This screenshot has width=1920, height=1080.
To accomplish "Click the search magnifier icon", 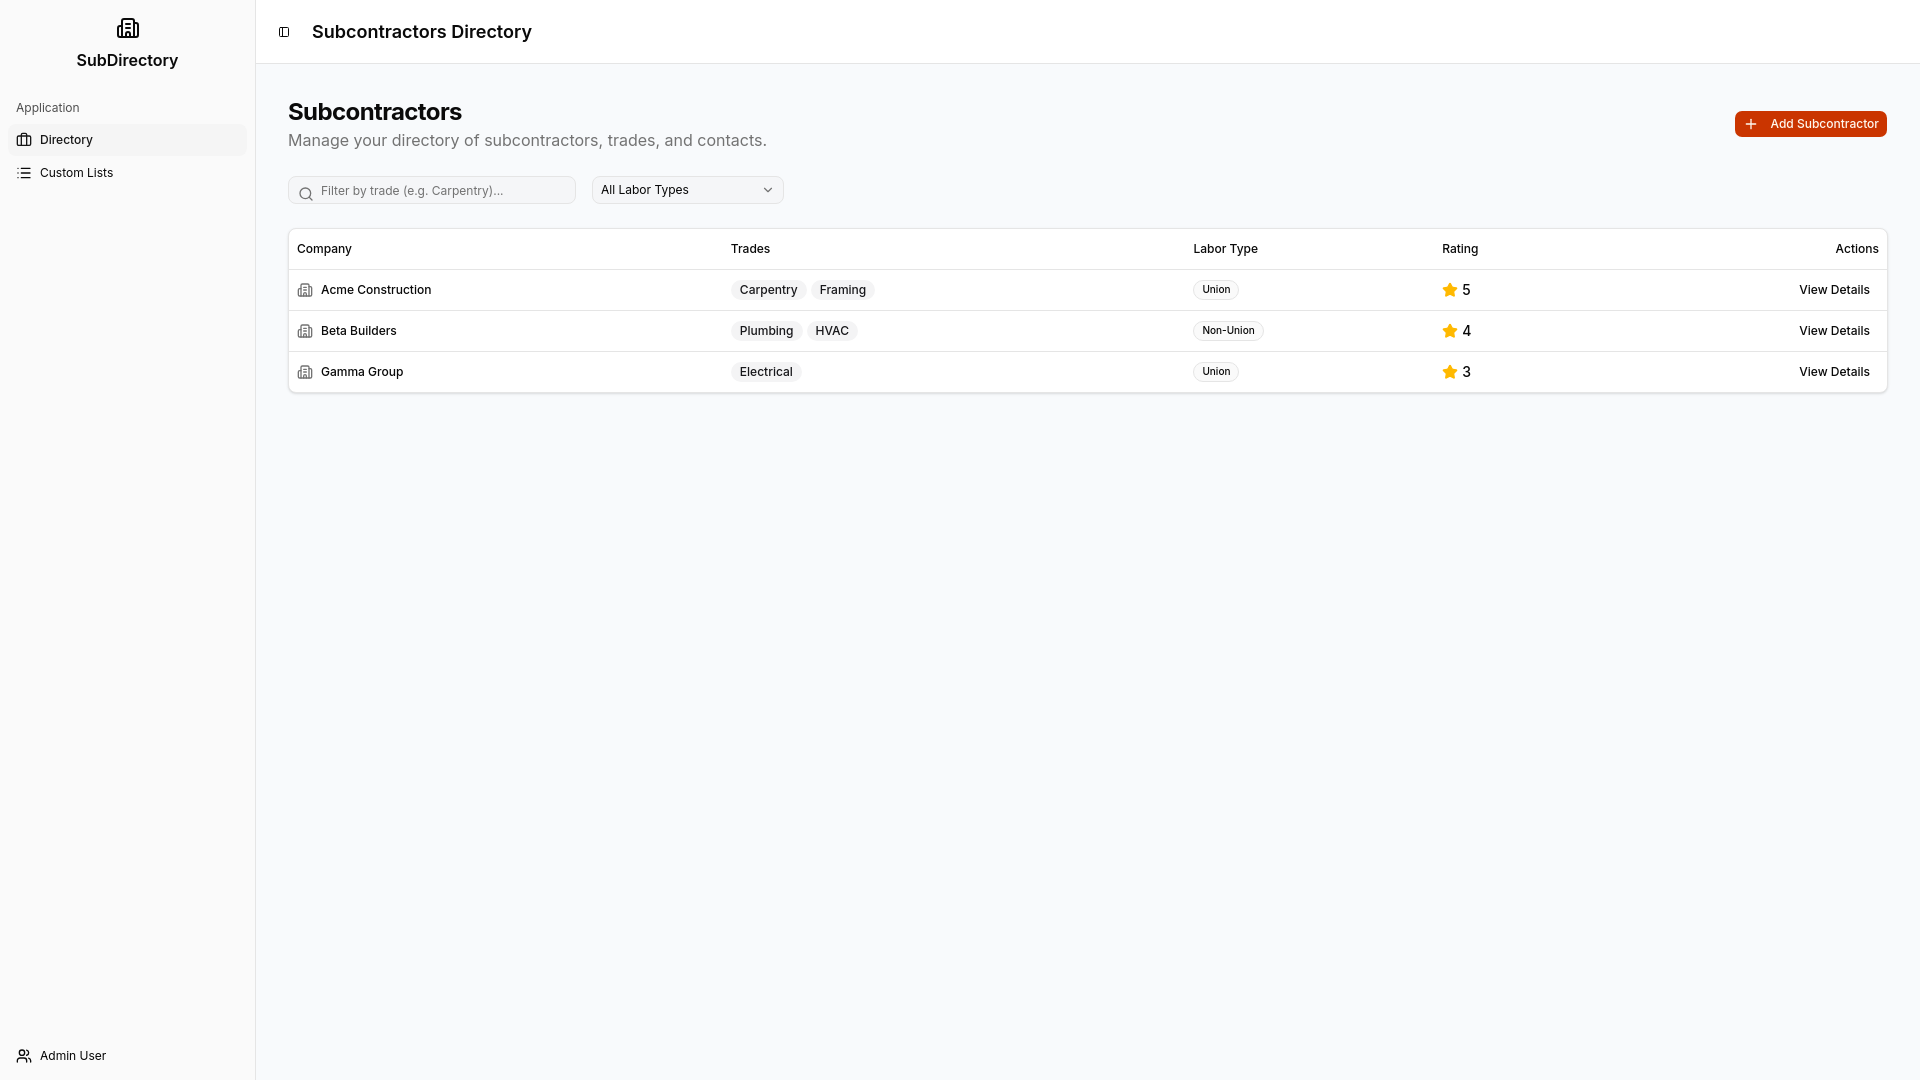I will (x=306, y=194).
